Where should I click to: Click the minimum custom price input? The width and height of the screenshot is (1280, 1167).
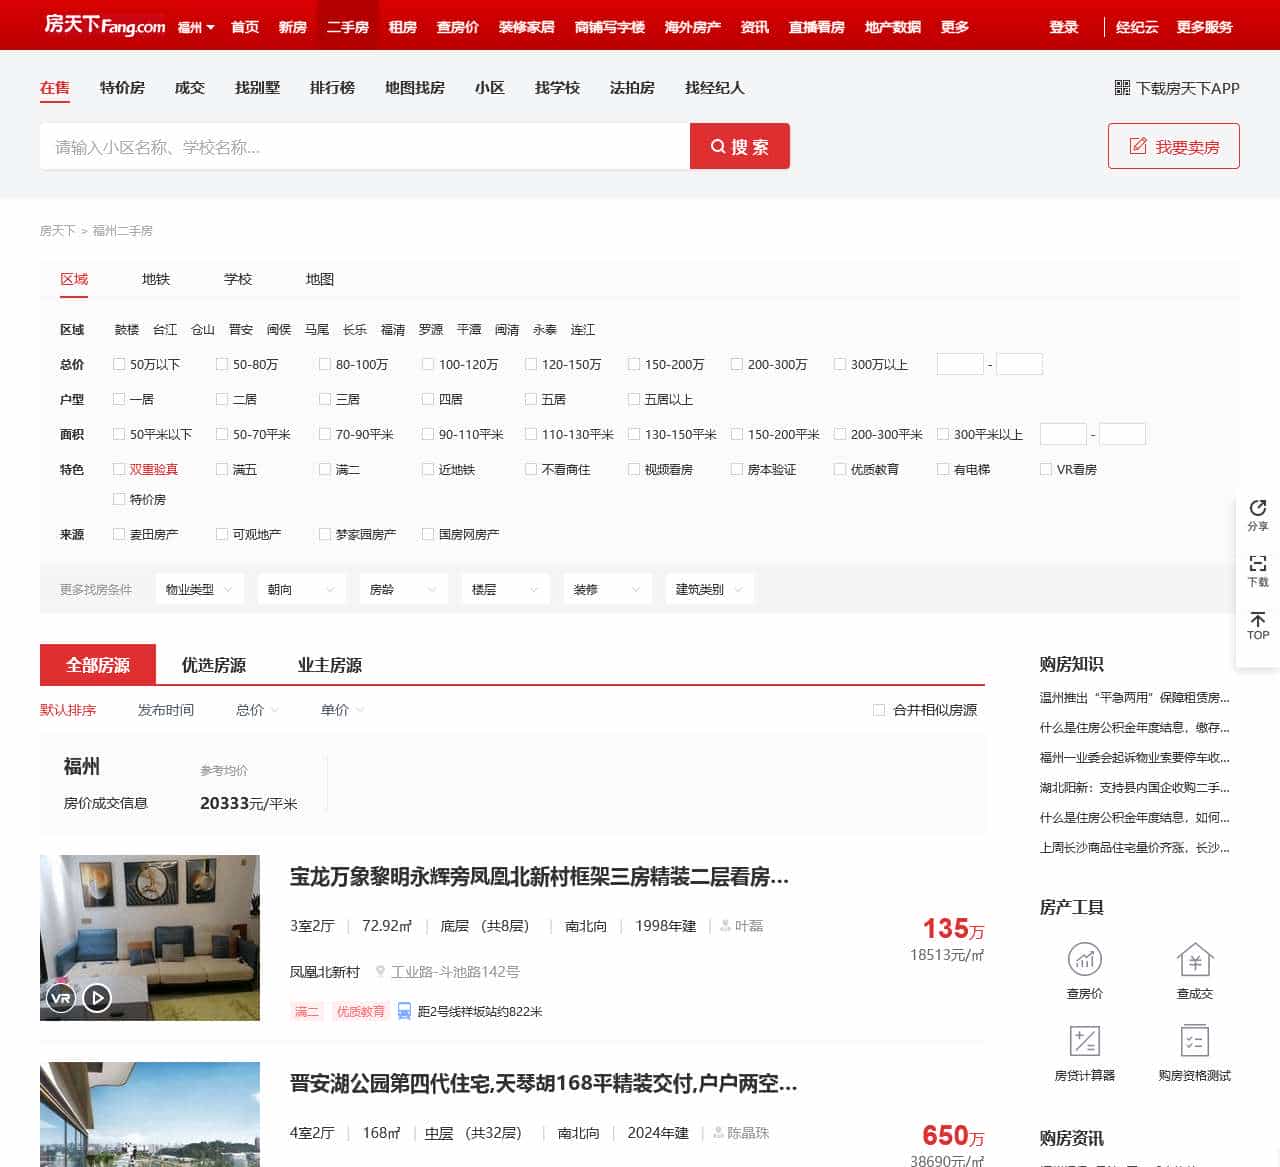960,364
